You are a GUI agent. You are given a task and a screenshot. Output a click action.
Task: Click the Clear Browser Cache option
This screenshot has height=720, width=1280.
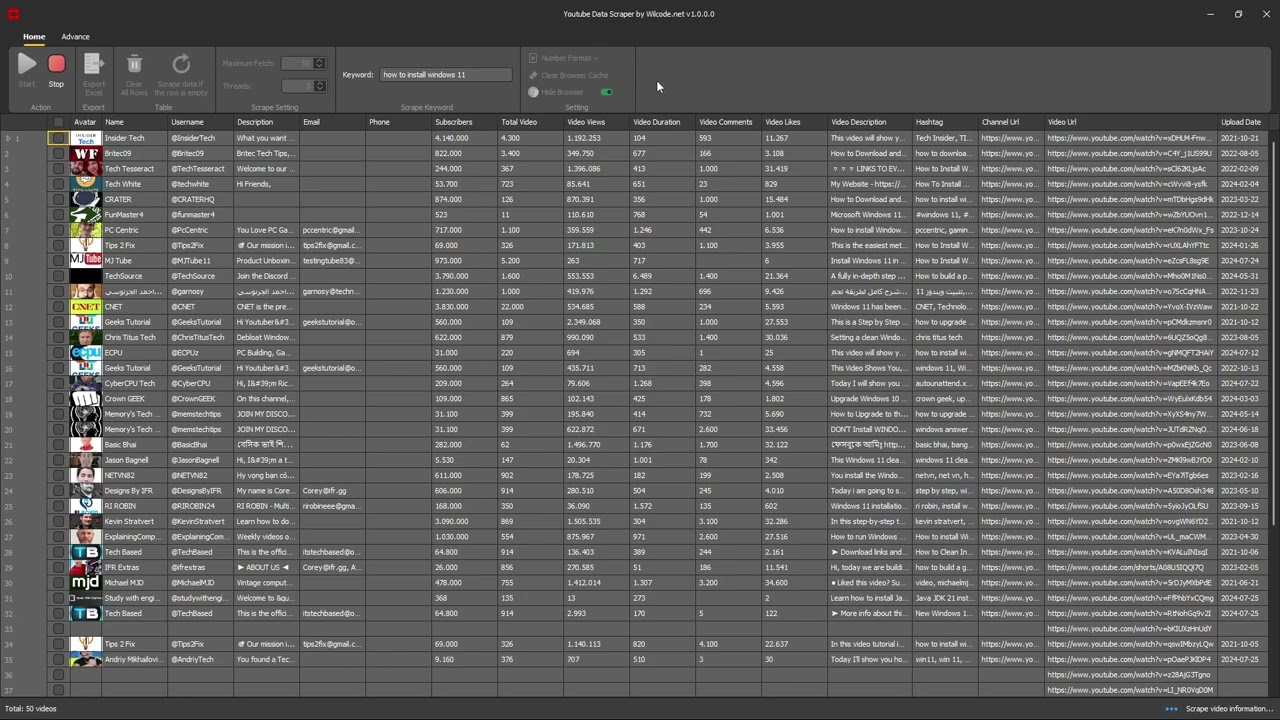point(569,75)
